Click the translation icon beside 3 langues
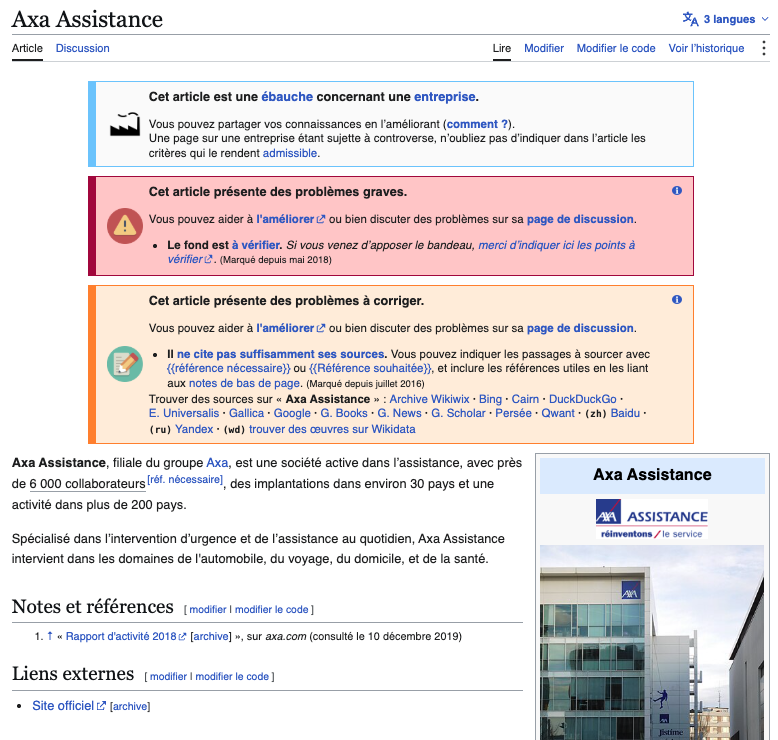The height and width of the screenshot is (740, 778). click(690, 19)
